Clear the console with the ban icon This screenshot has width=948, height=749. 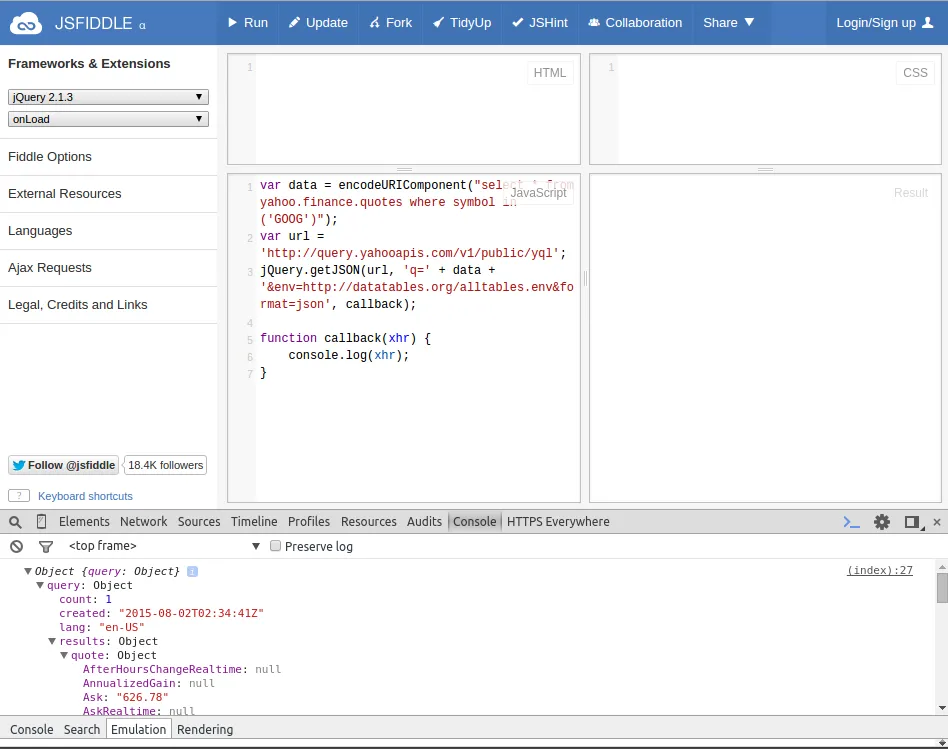pyautogui.click(x=16, y=546)
